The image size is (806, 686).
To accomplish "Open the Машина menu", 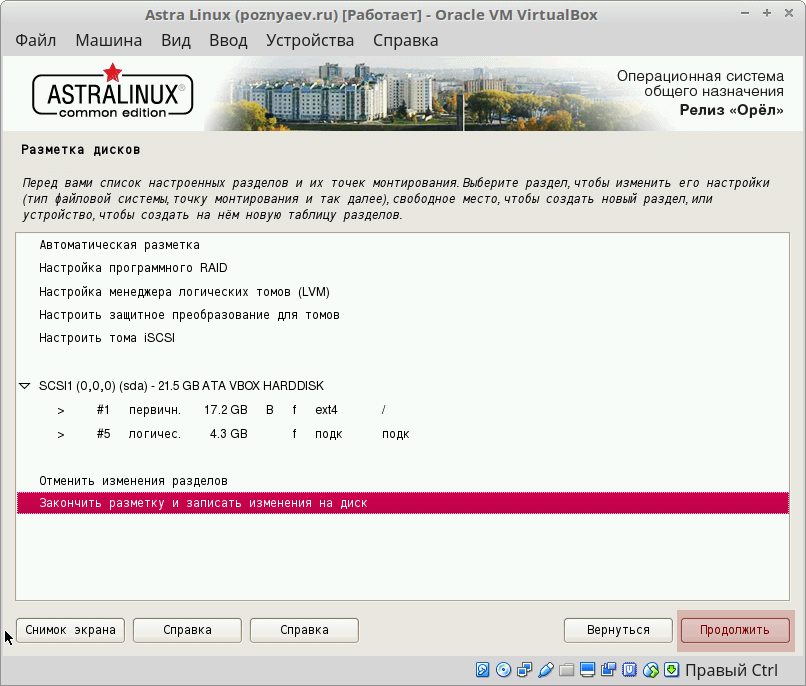I will click(108, 40).
